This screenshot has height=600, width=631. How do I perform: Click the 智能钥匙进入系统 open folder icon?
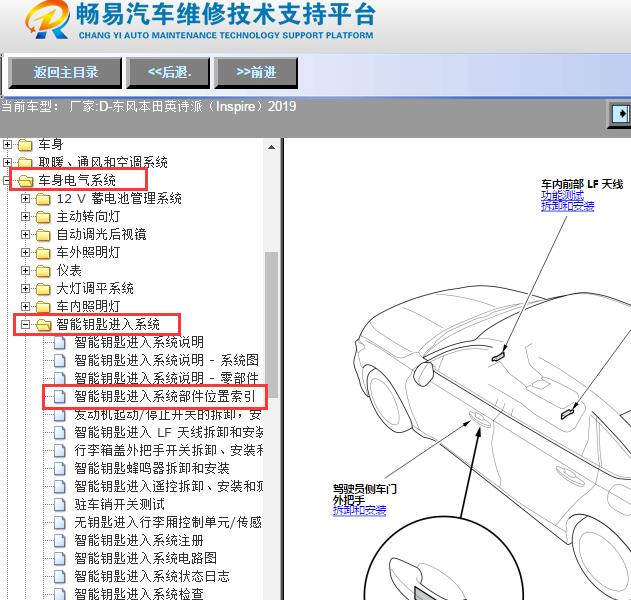pos(44,325)
